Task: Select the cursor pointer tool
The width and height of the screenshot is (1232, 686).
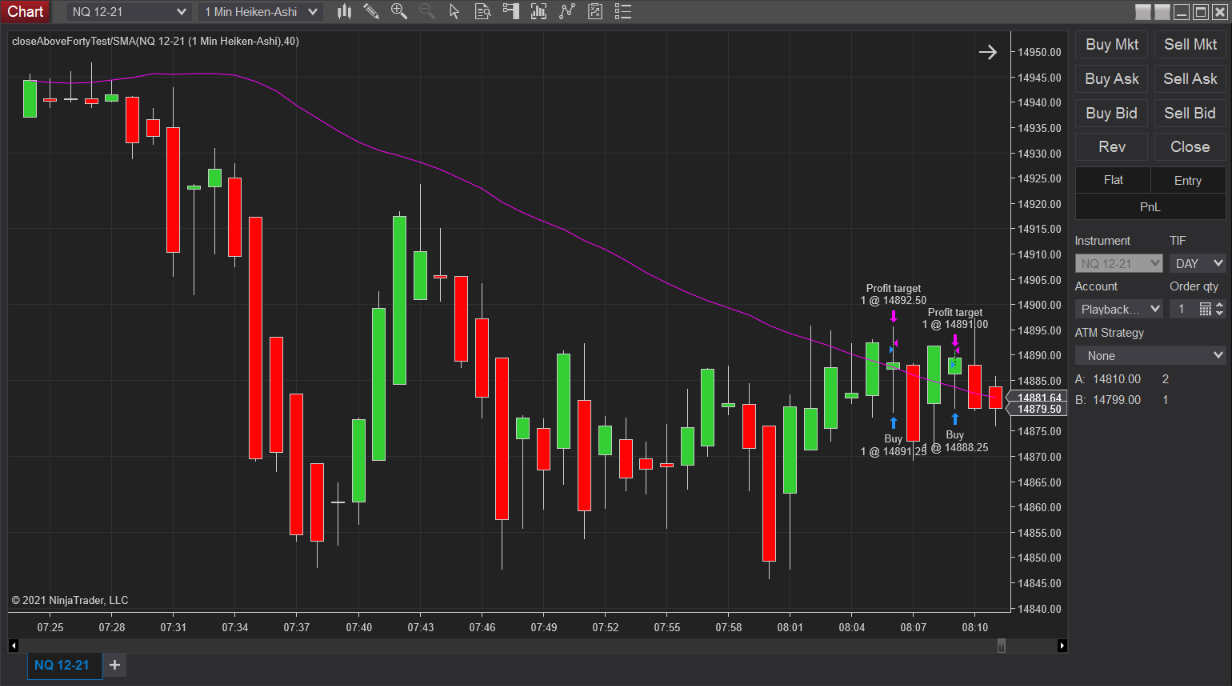Action: click(x=455, y=11)
